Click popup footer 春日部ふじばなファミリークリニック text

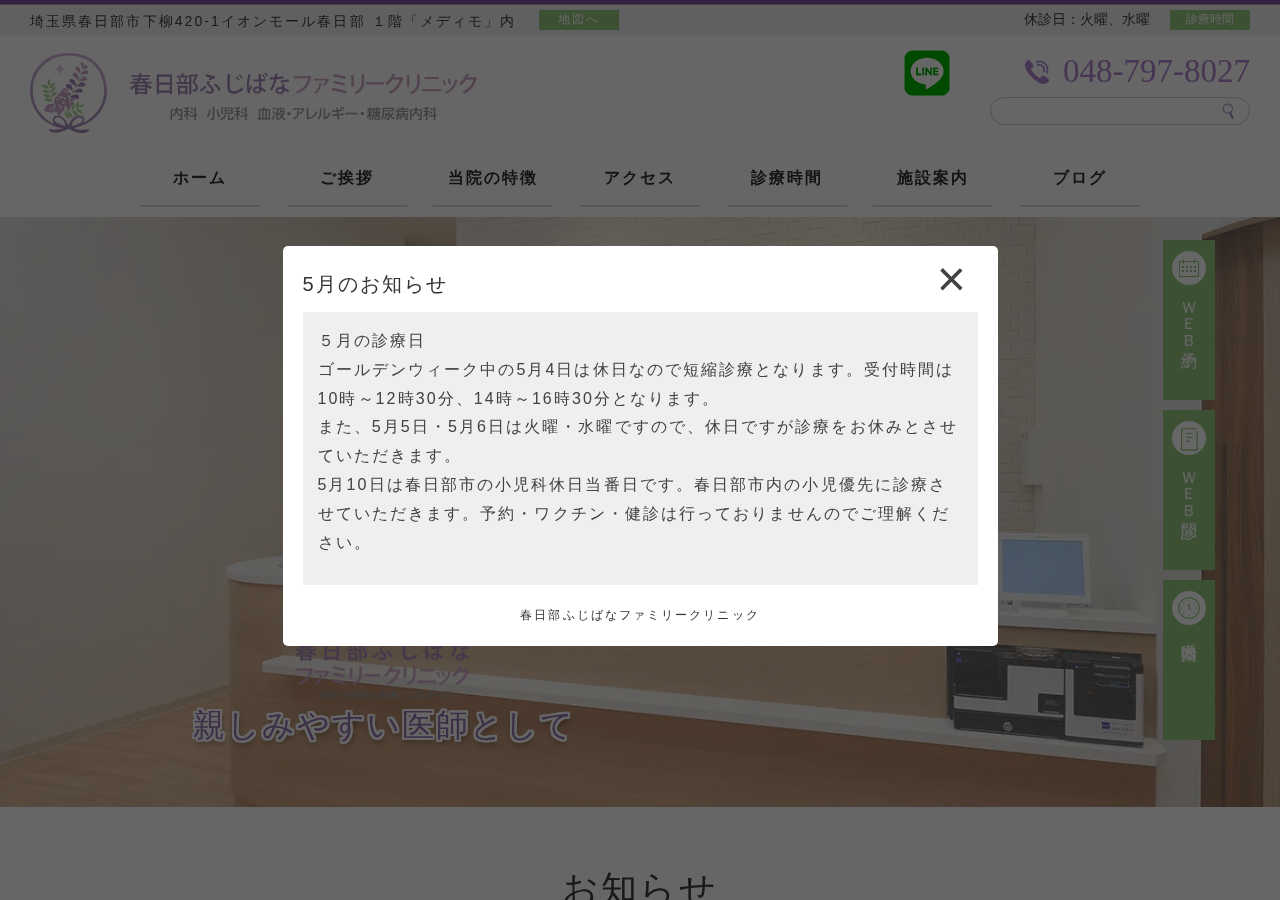(x=640, y=615)
